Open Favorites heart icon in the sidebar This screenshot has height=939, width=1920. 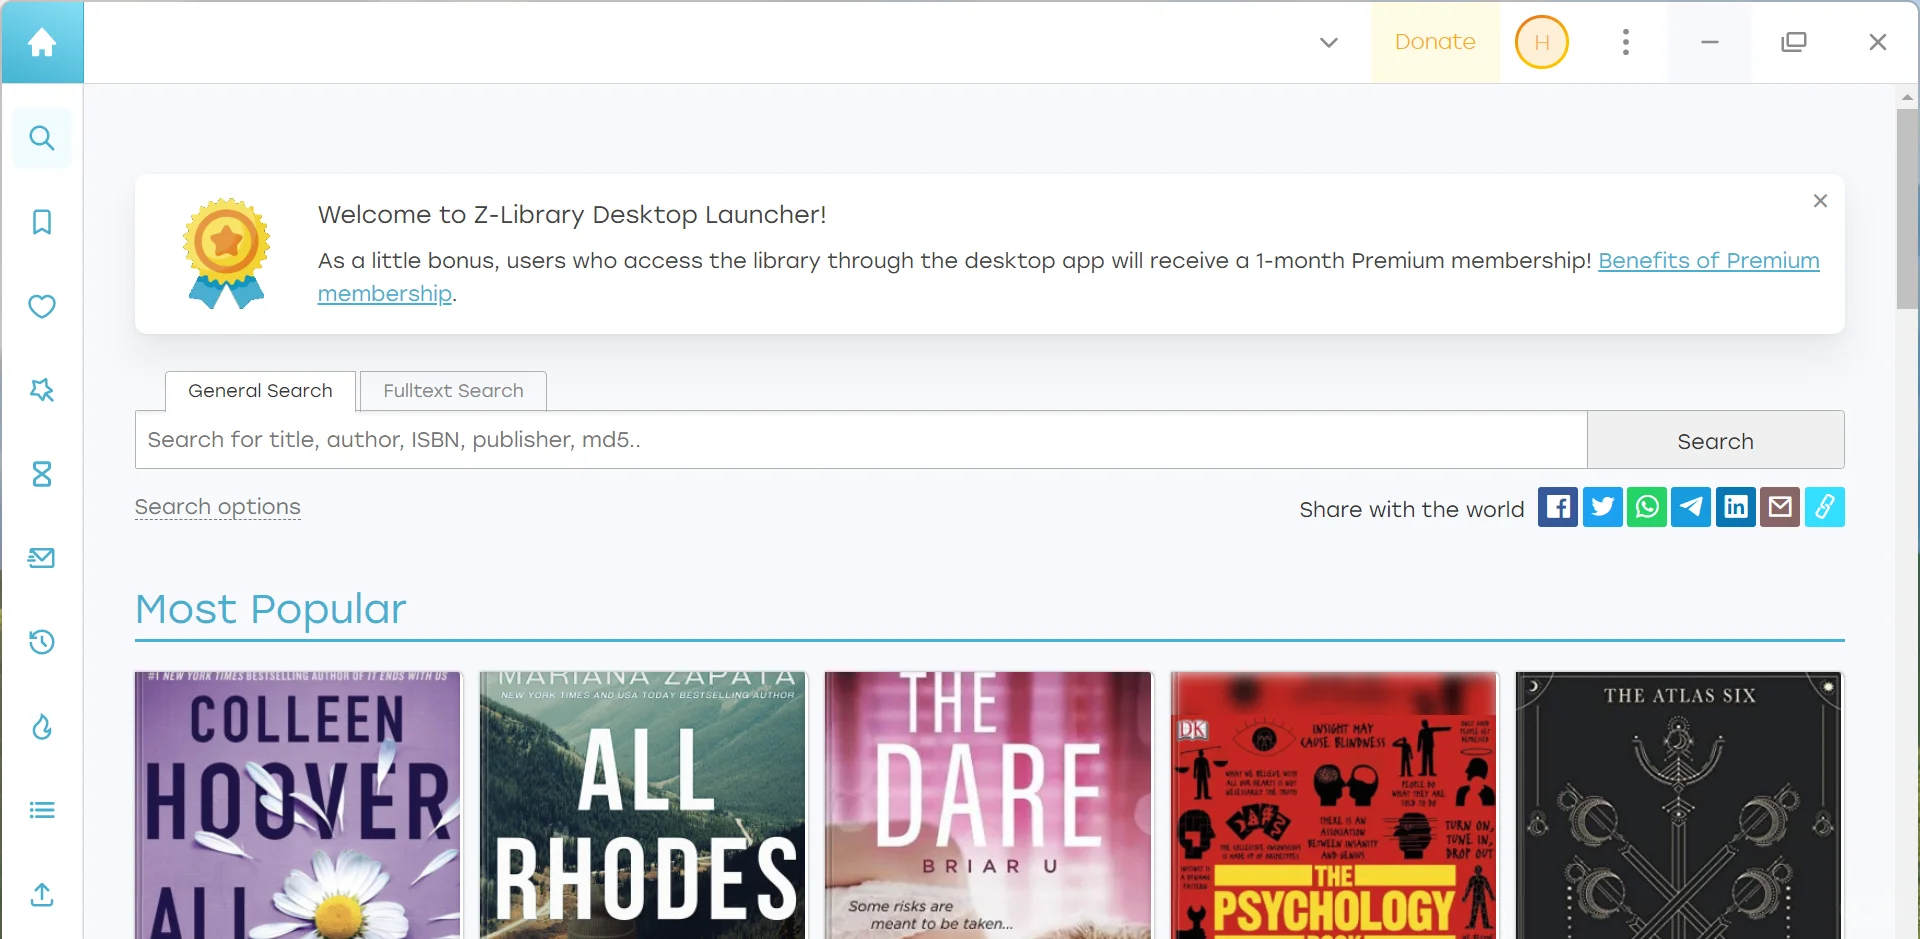click(x=42, y=306)
